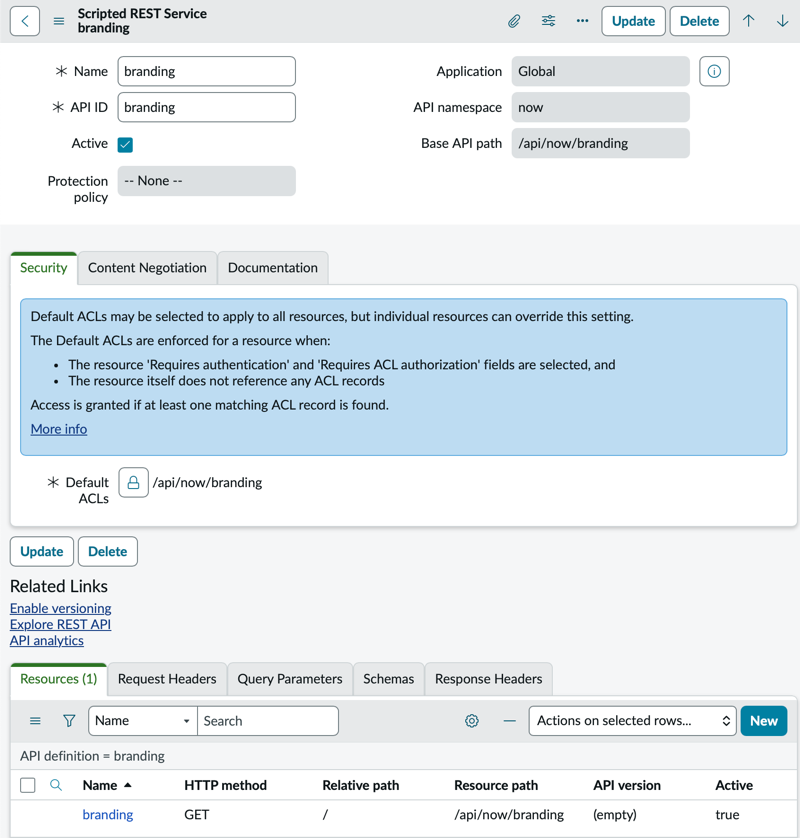
Task: Collapse list controls with the dash icon
Action: 510,721
